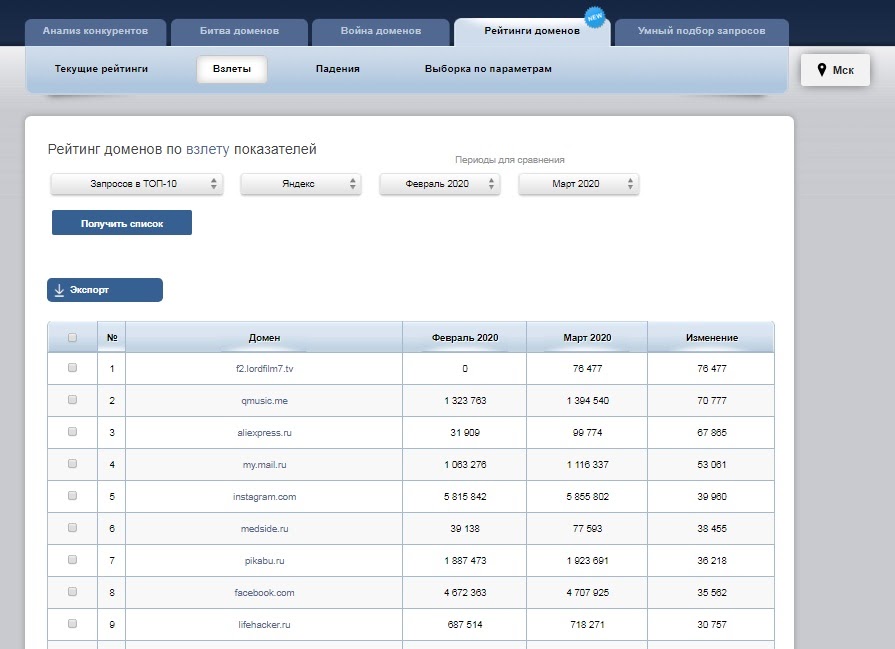Click the my.mail.ru domain link
The height and width of the screenshot is (649, 895).
click(x=264, y=465)
